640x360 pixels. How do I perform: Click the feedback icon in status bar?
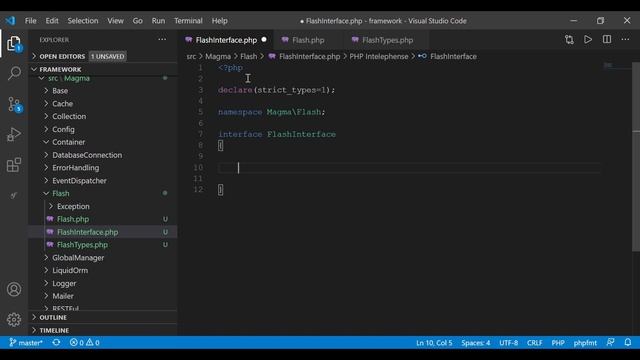click(x=610, y=342)
